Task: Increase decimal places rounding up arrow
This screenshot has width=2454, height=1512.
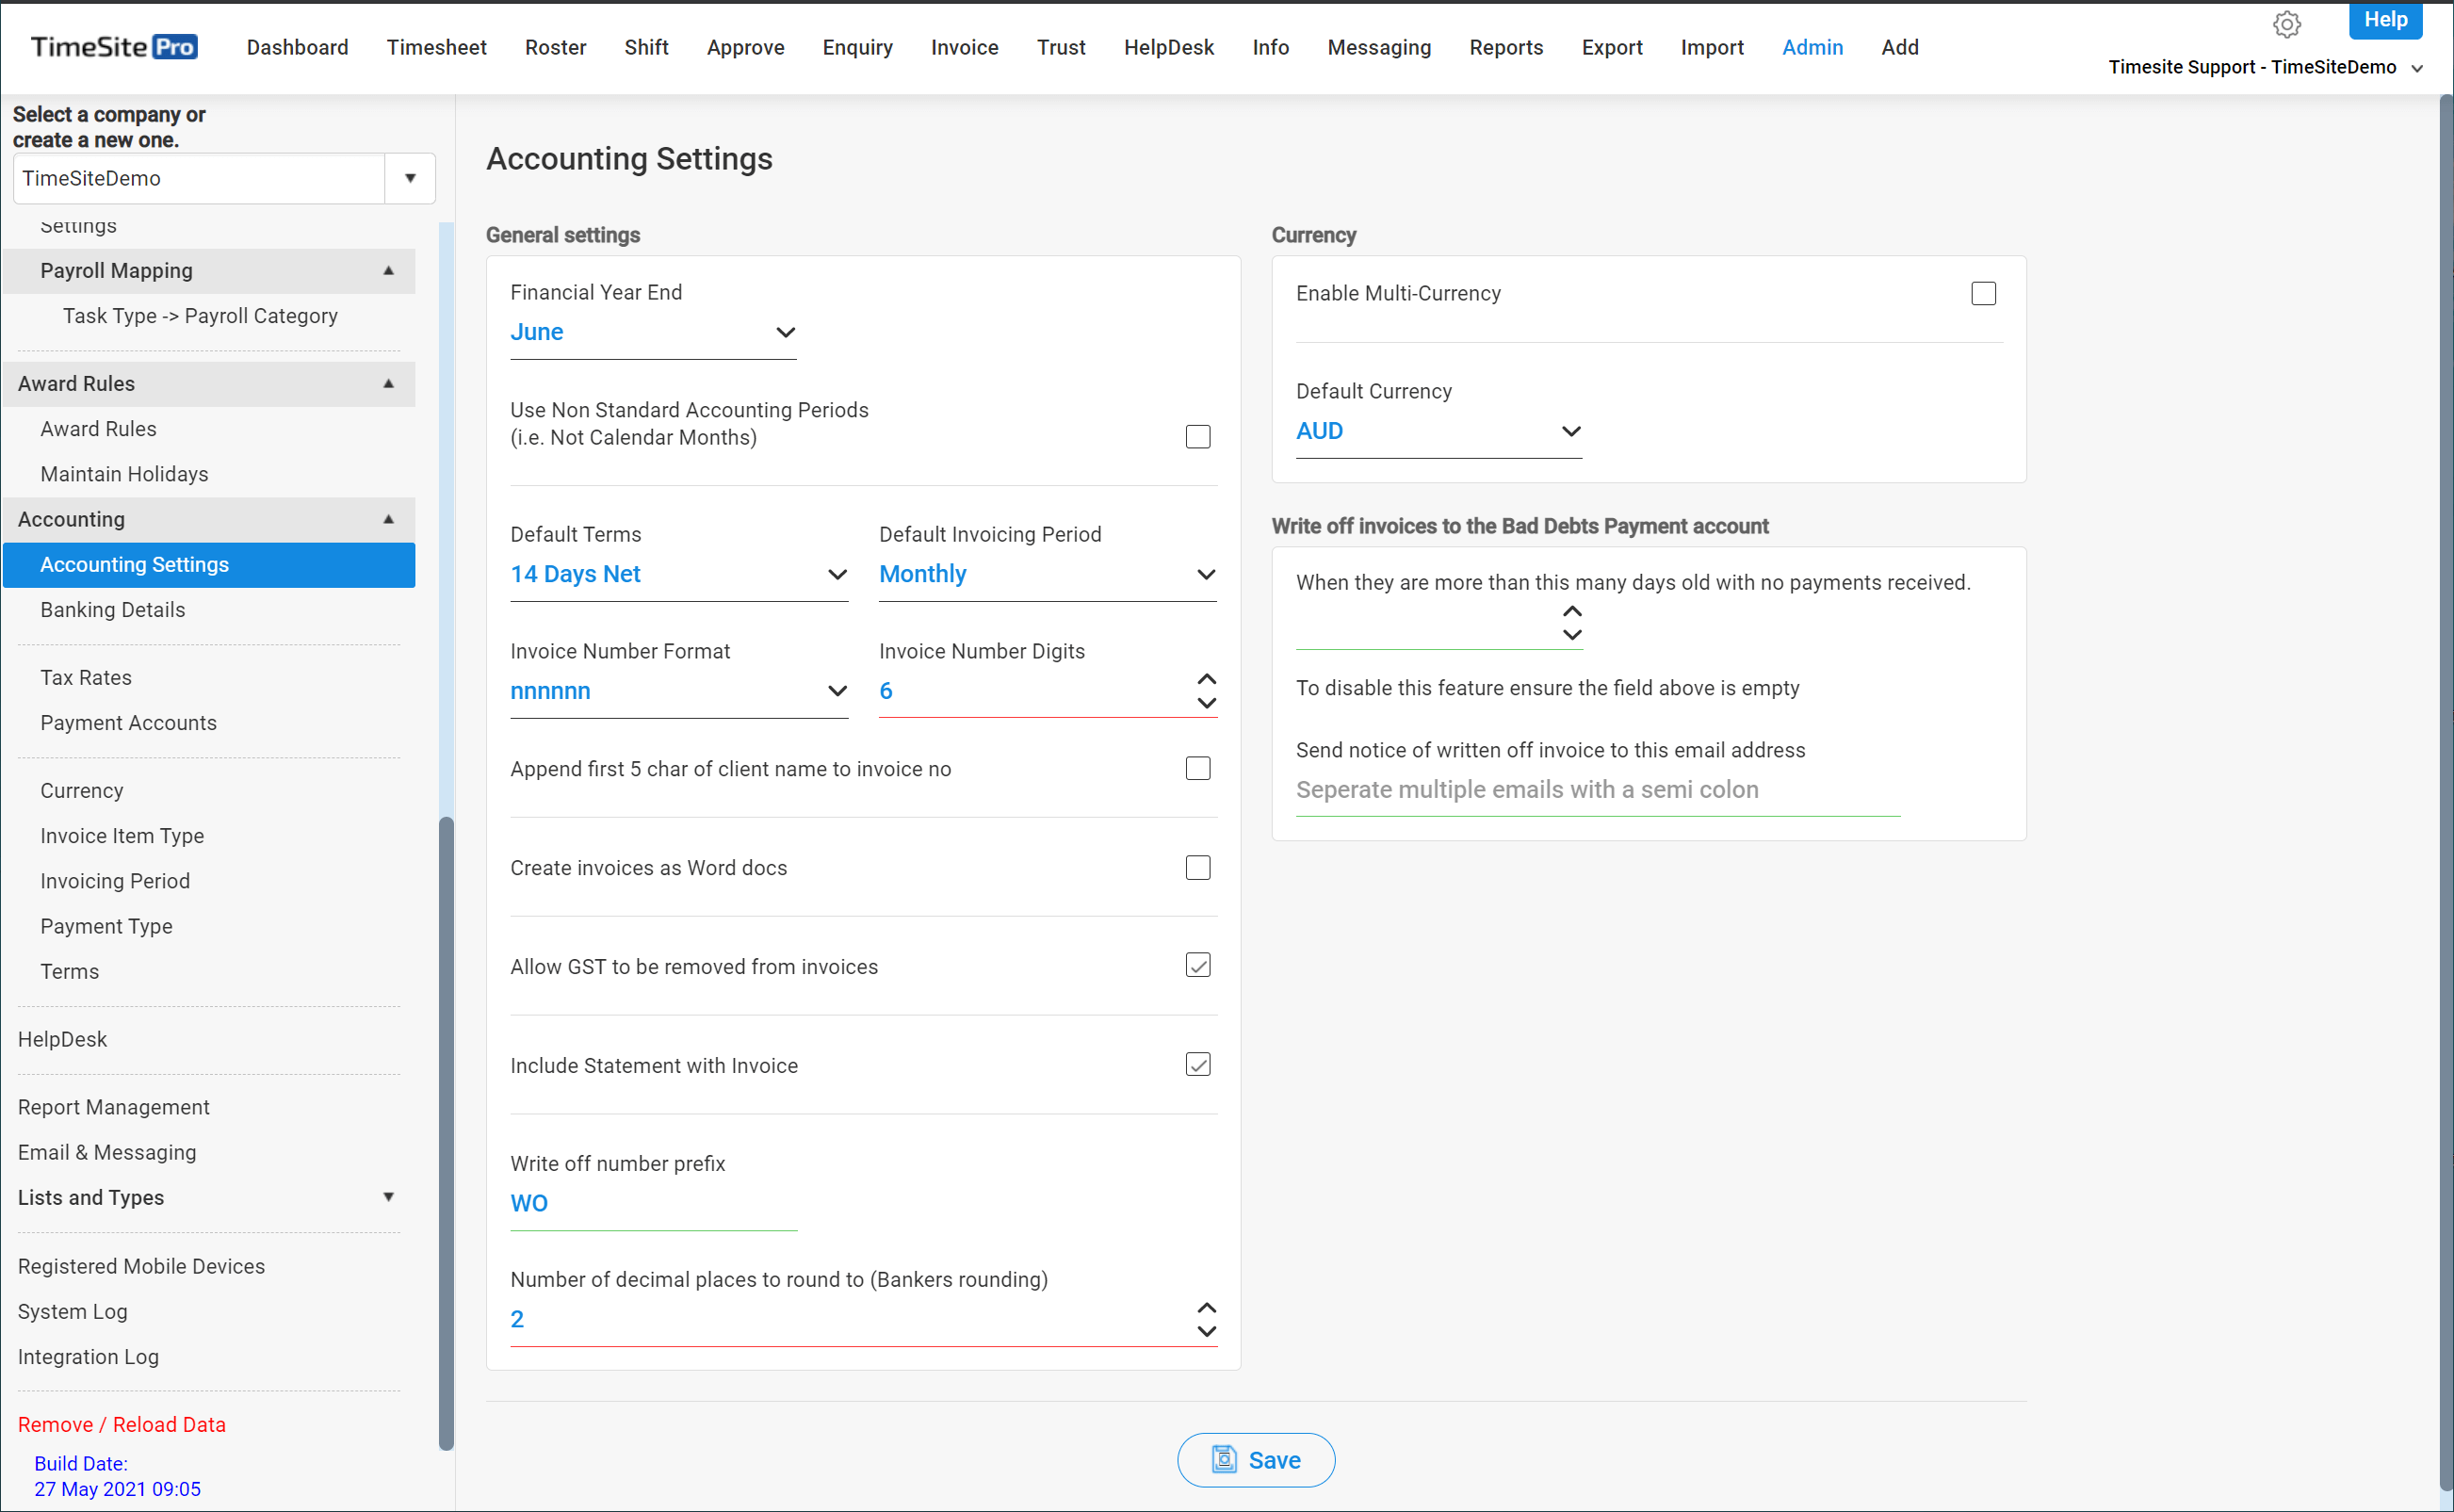Action: [1207, 1308]
